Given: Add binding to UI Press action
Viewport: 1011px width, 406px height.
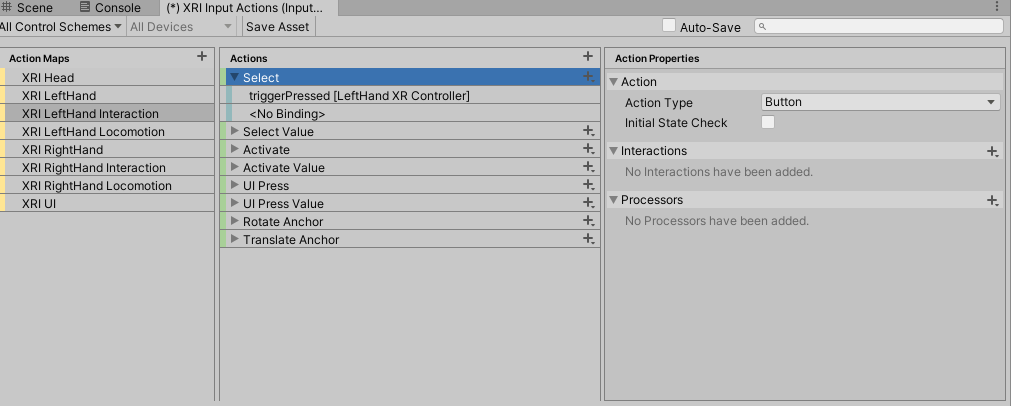Looking at the screenshot, I should point(589,185).
